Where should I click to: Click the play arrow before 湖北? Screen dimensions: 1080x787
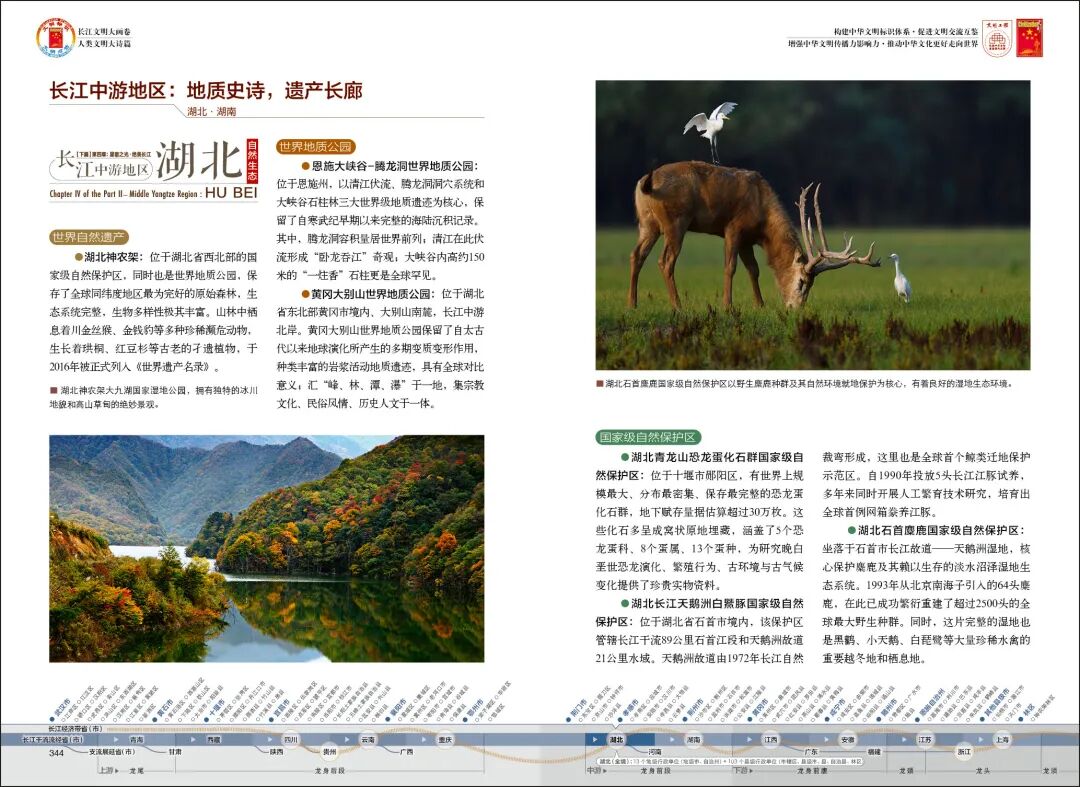click(594, 739)
